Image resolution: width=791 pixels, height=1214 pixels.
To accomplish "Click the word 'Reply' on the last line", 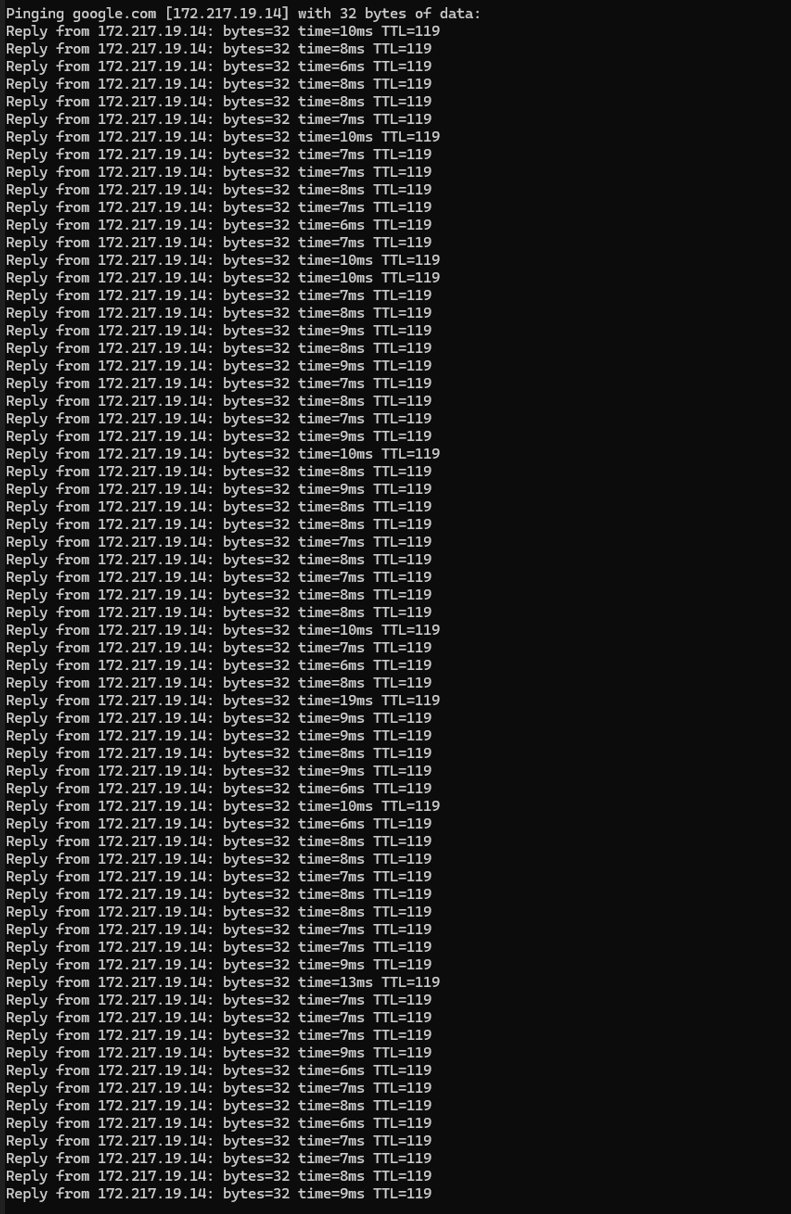I will click(x=26, y=1193).
